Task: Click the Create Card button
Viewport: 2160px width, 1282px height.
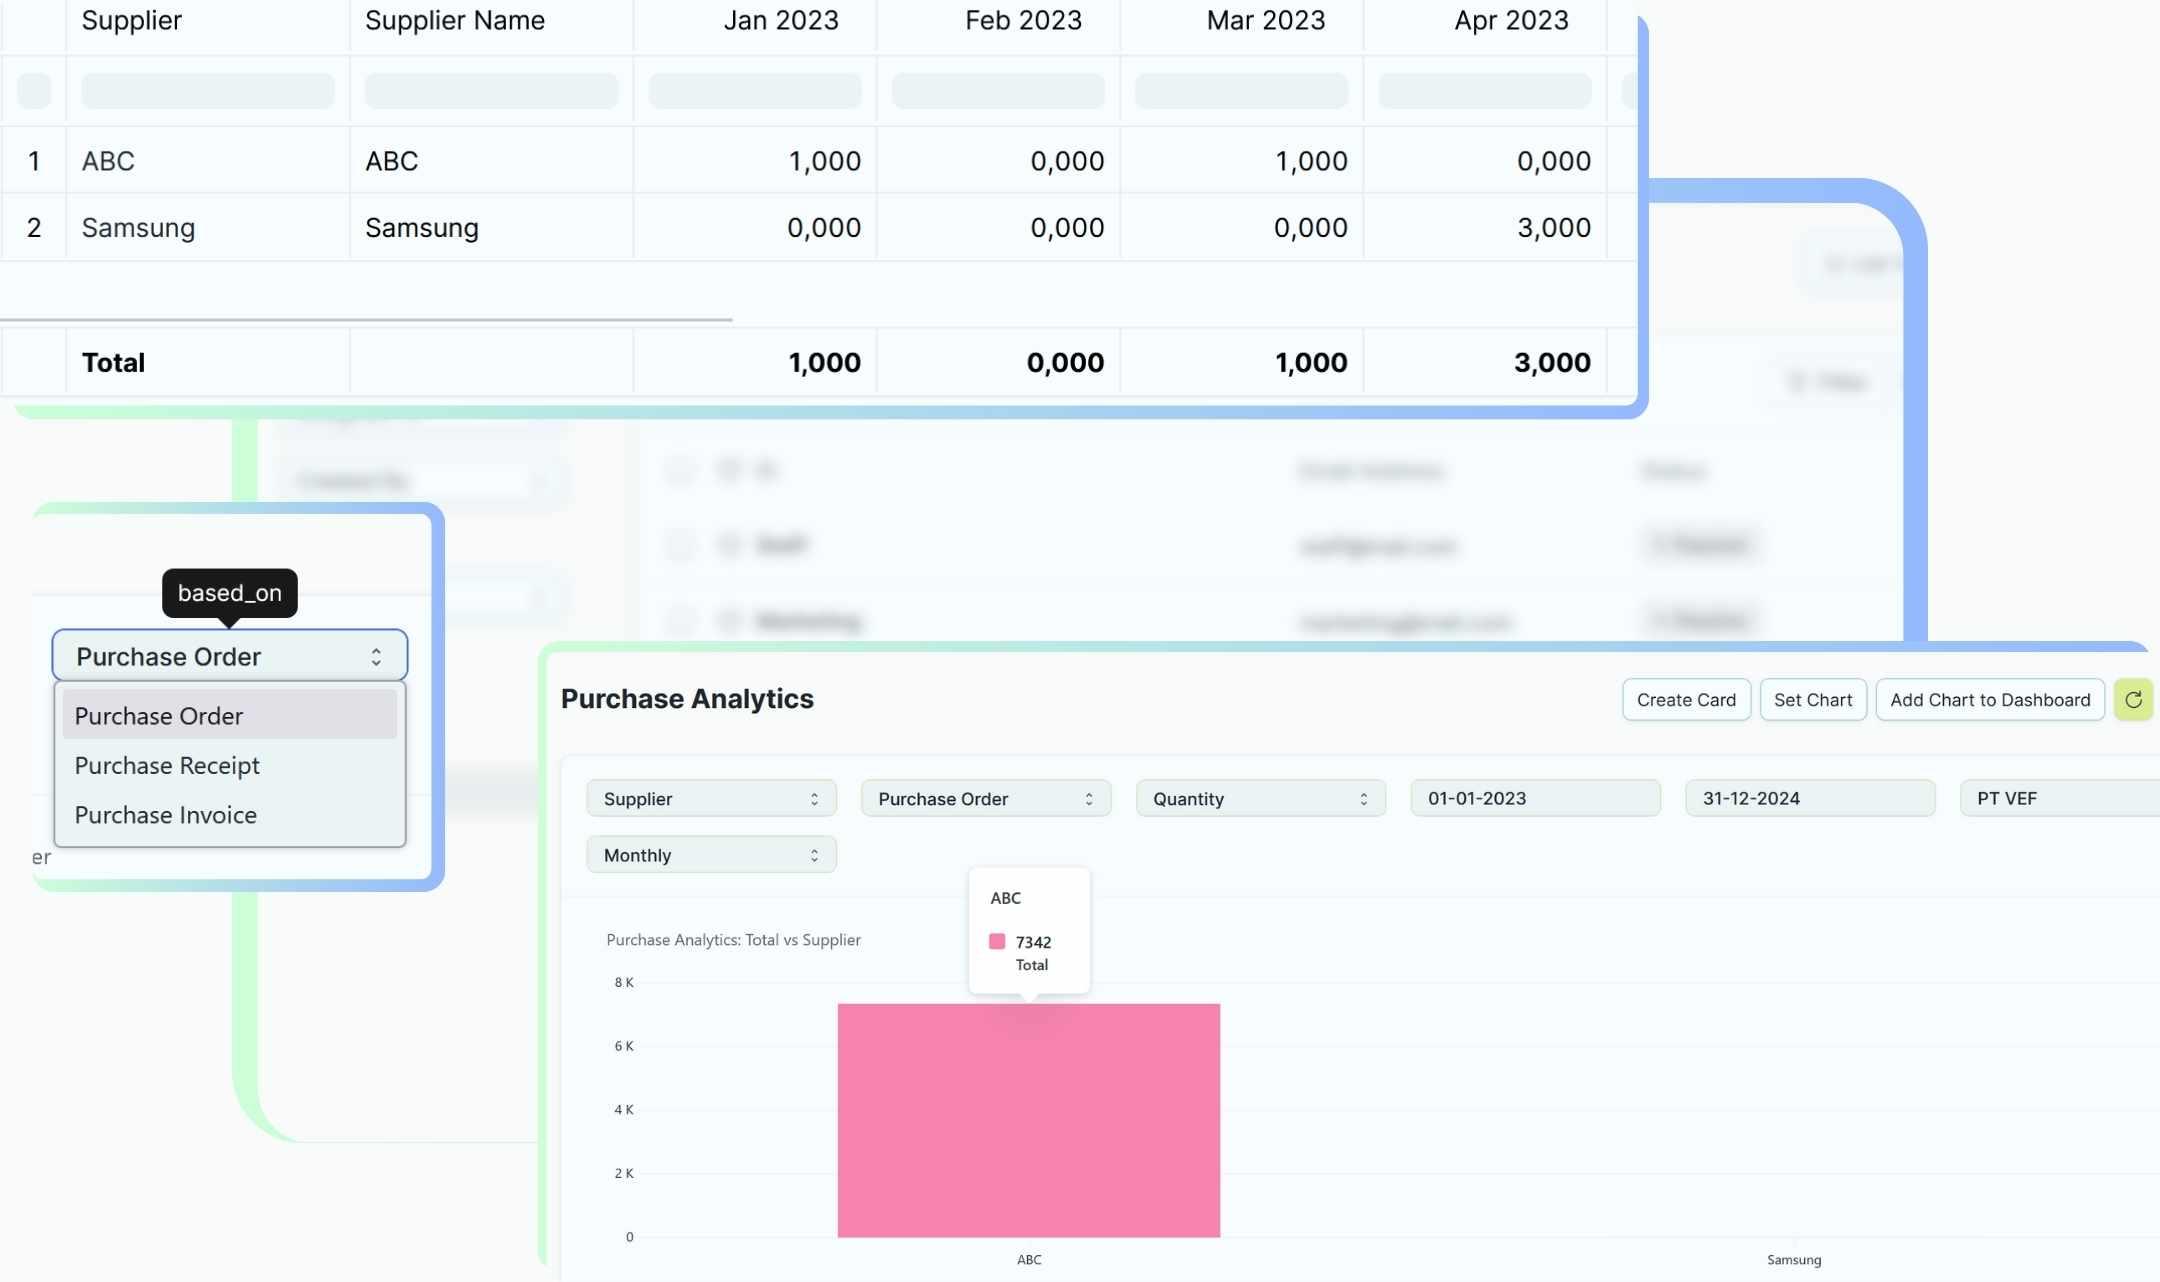Action: click(x=1686, y=700)
